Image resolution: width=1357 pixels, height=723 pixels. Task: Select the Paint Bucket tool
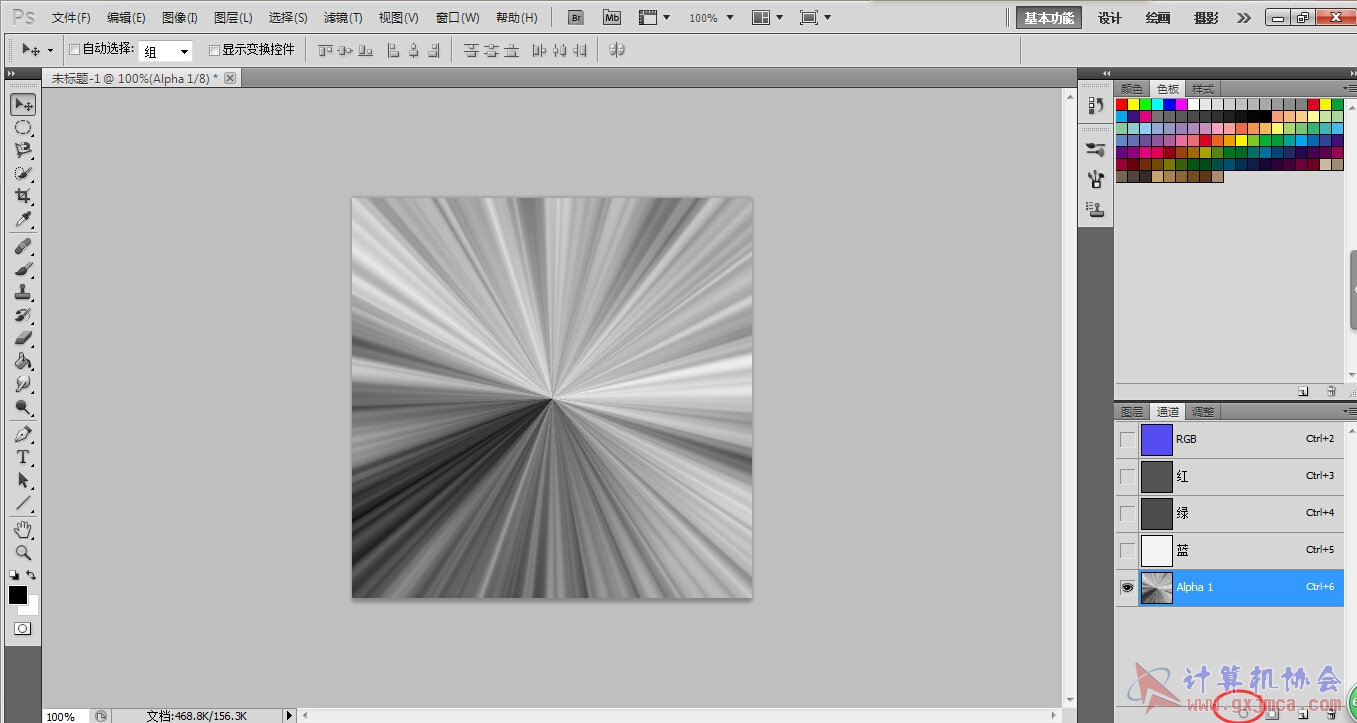[23, 362]
